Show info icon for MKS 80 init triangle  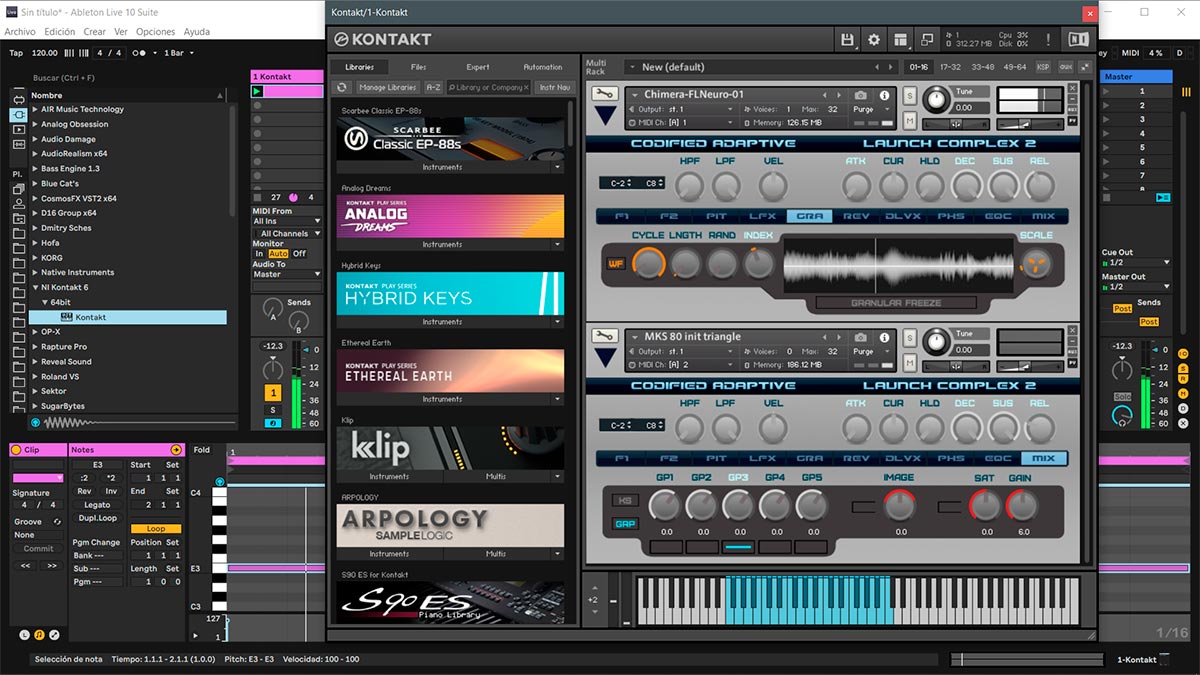884,337
